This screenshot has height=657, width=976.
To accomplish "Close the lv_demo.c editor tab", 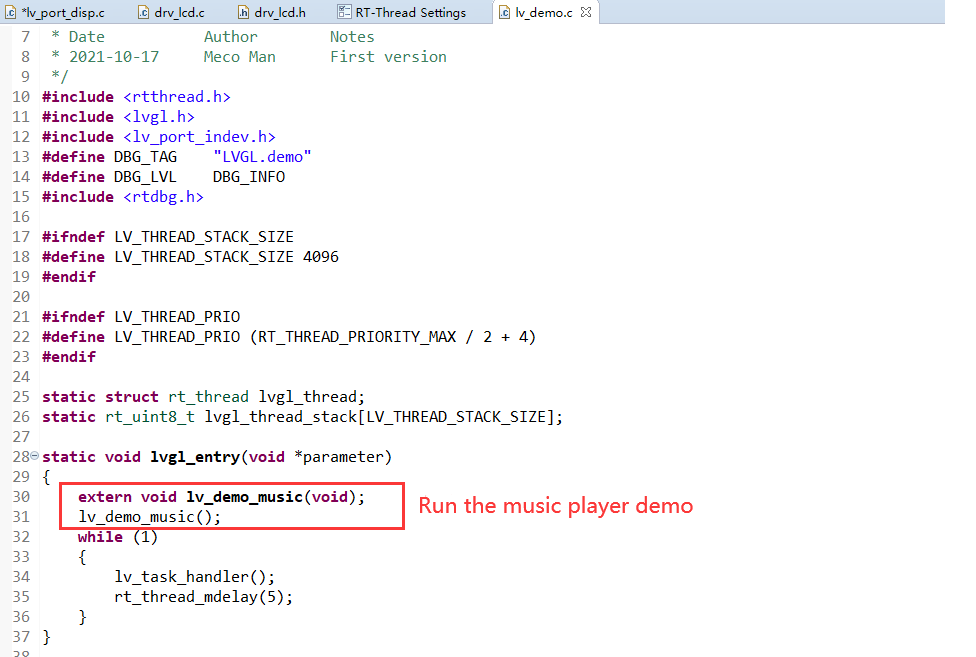I will [x=586, y=13].
